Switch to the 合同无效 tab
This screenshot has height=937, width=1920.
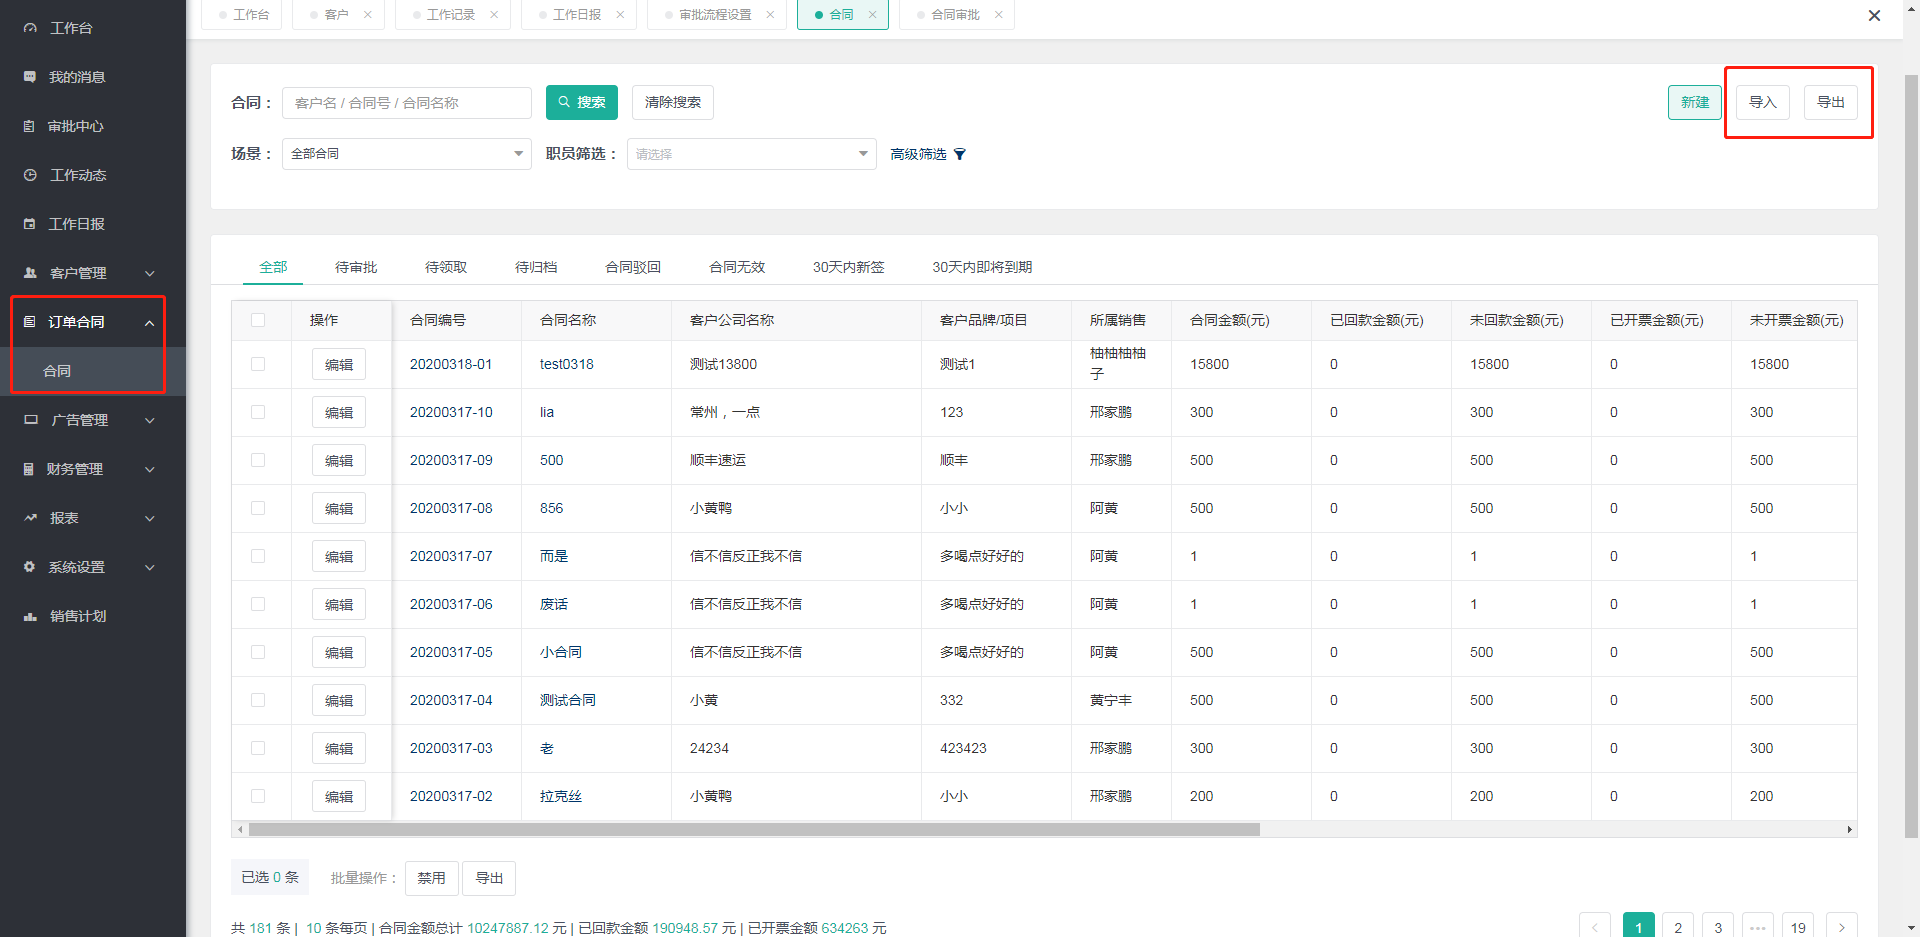tap(737, 267)
